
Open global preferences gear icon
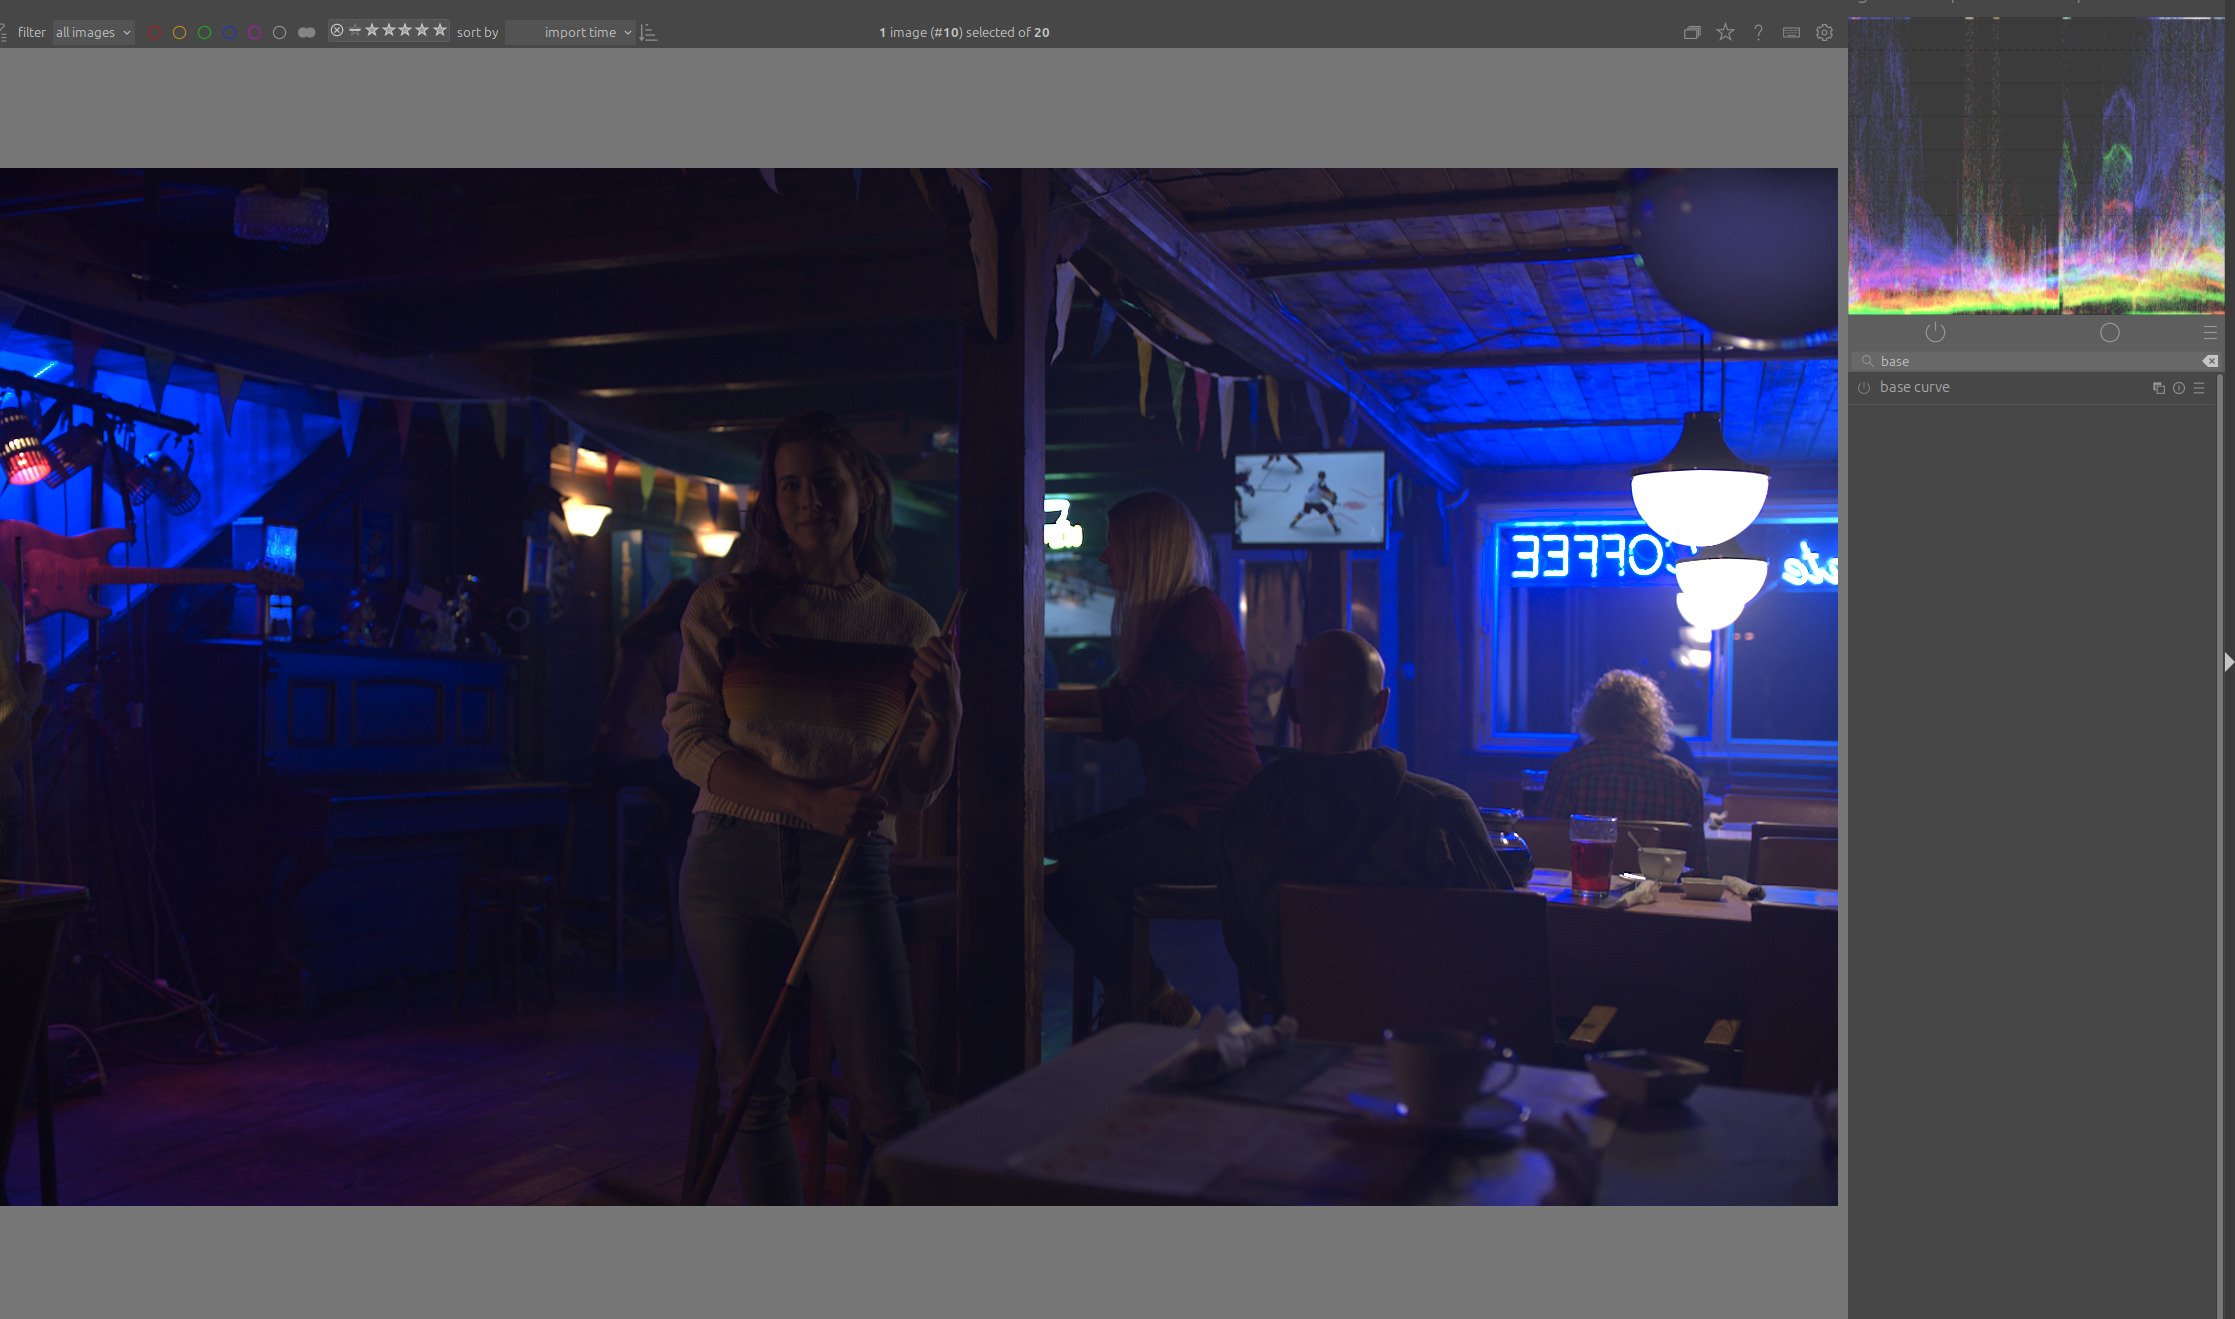coord(1824,33)
